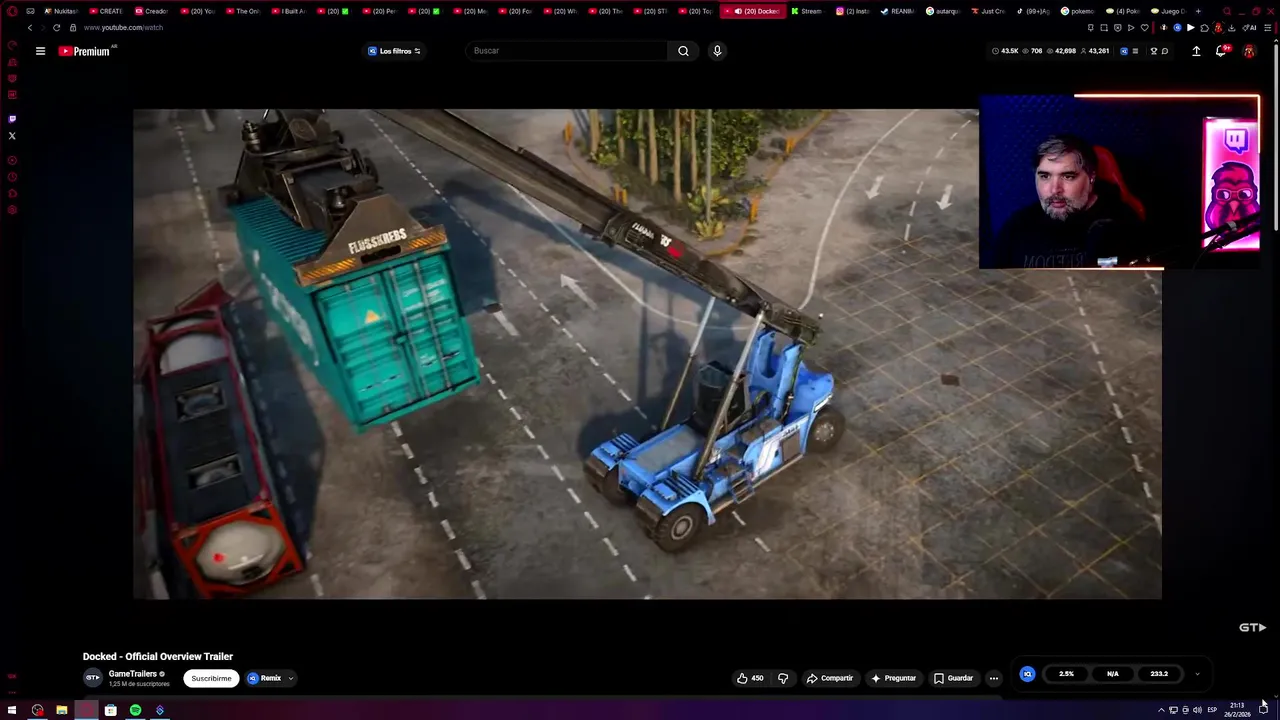Switch to the Just Cre browser tab
This screenshot has height=720, width=1280.
click(988, 11)
